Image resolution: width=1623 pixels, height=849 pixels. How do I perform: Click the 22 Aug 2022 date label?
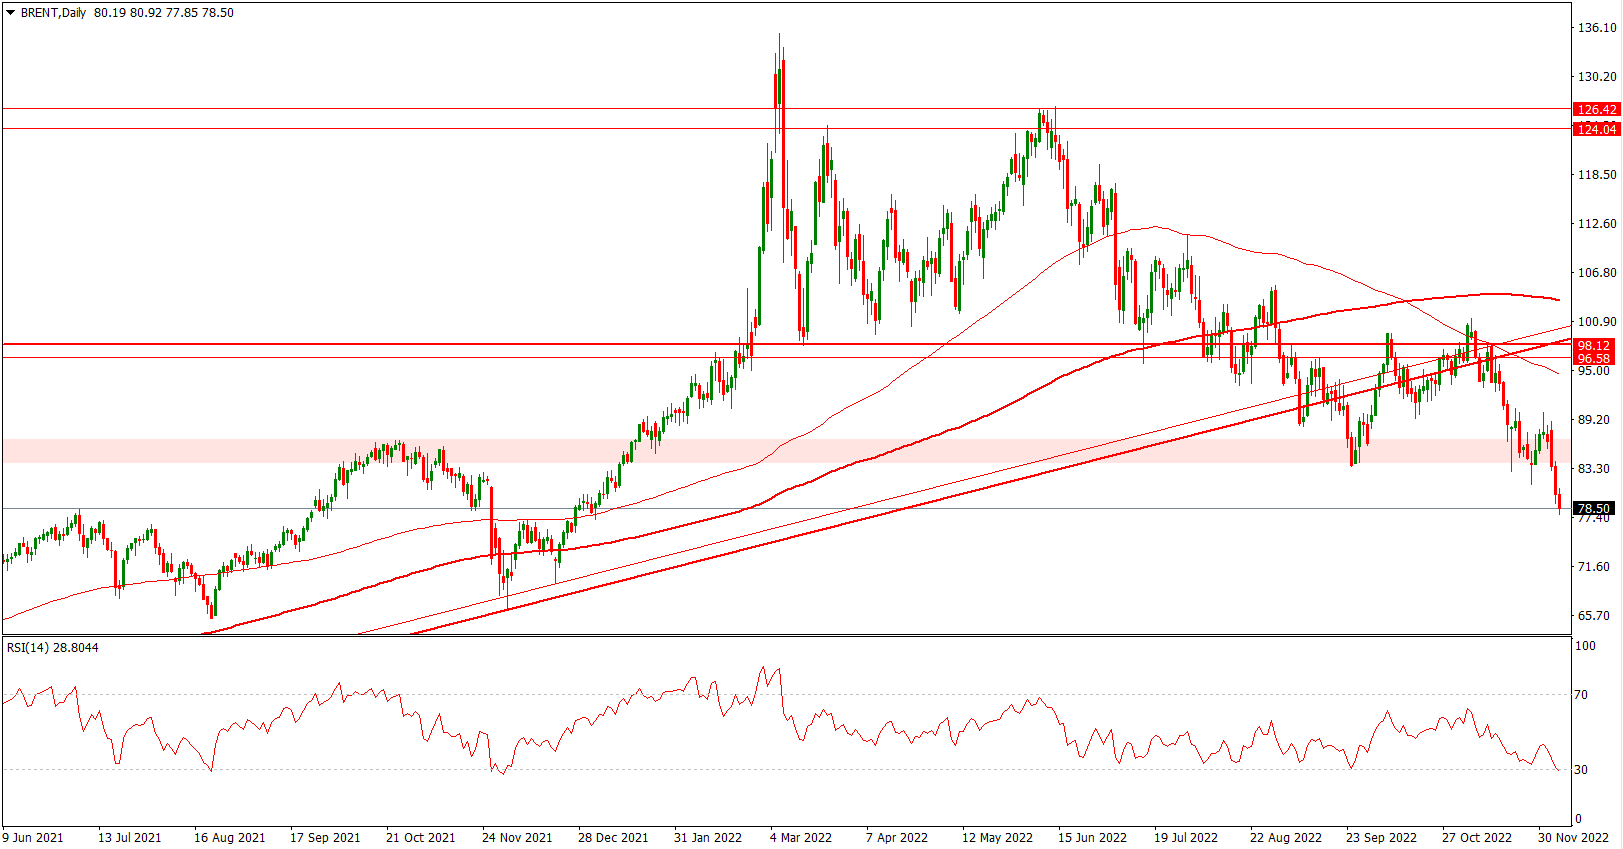click(1285, 837)
